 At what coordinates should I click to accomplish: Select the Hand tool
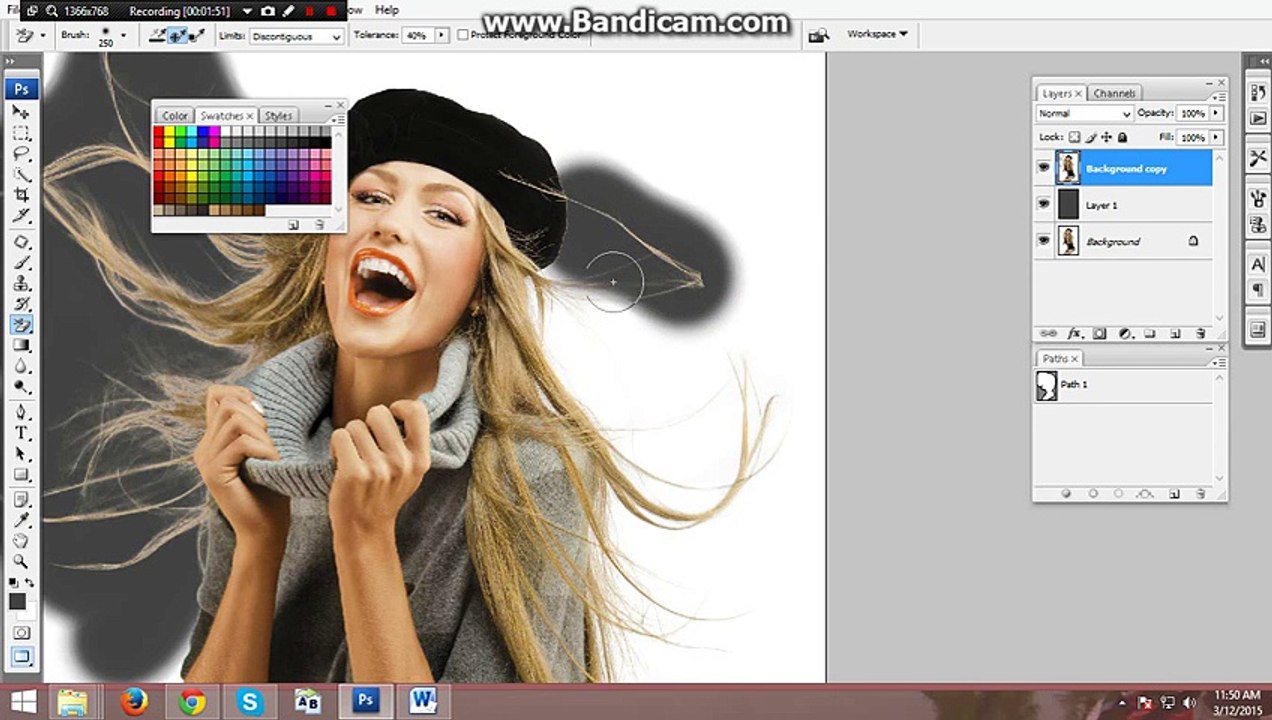(x=21, y=541)
